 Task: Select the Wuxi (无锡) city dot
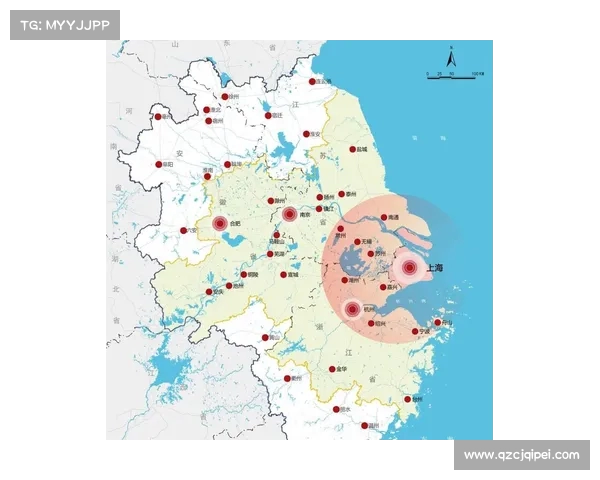(357, 242)
